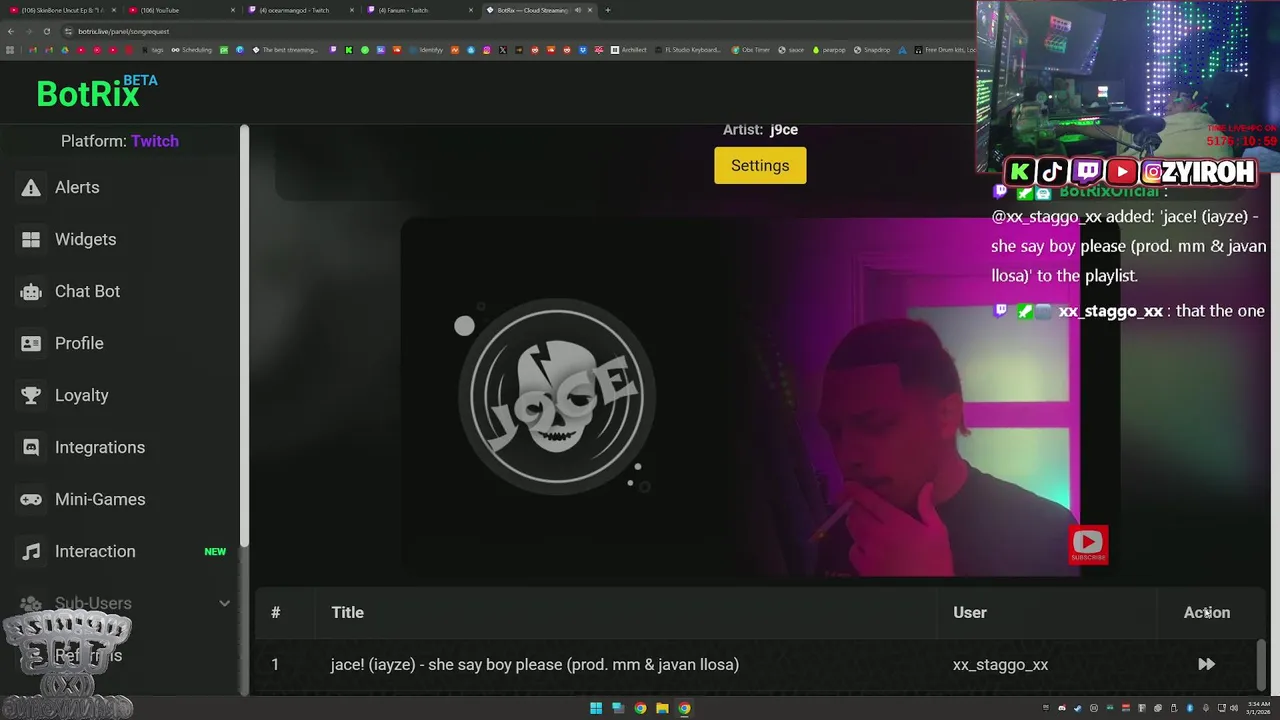
Task: Switch to the (106) YouTube tab
Action: click(180, 10)
